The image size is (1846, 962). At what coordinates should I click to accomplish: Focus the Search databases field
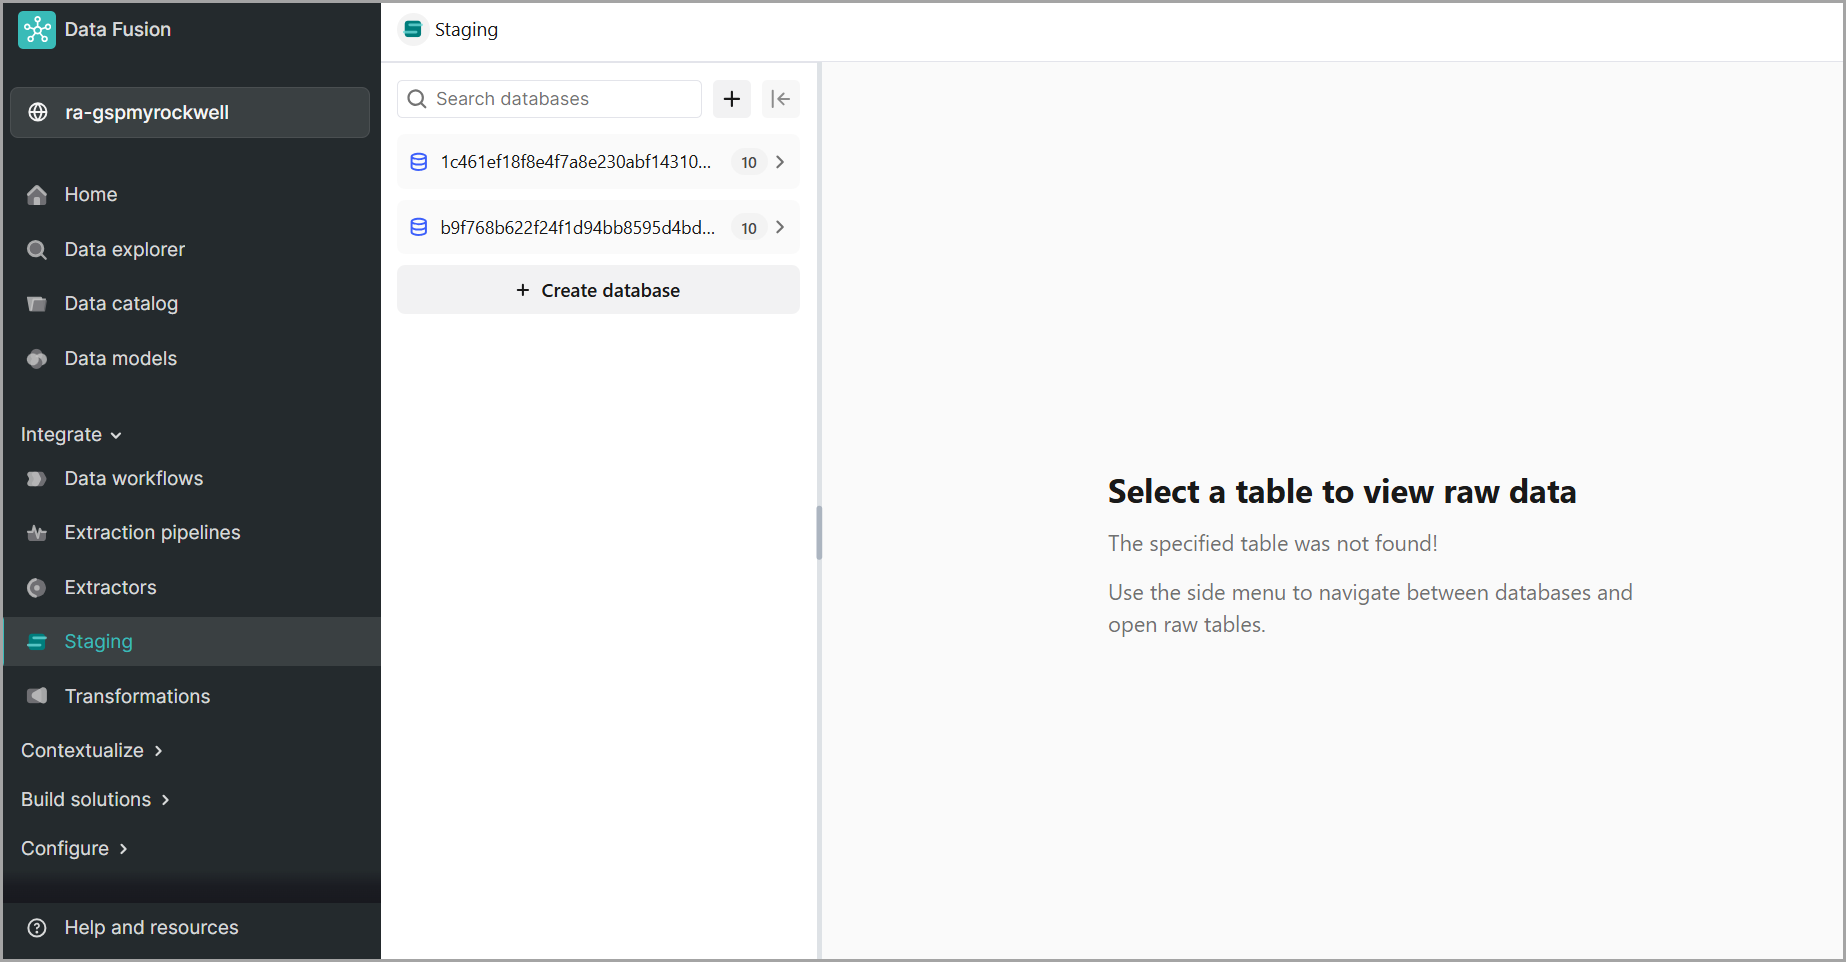549,99
